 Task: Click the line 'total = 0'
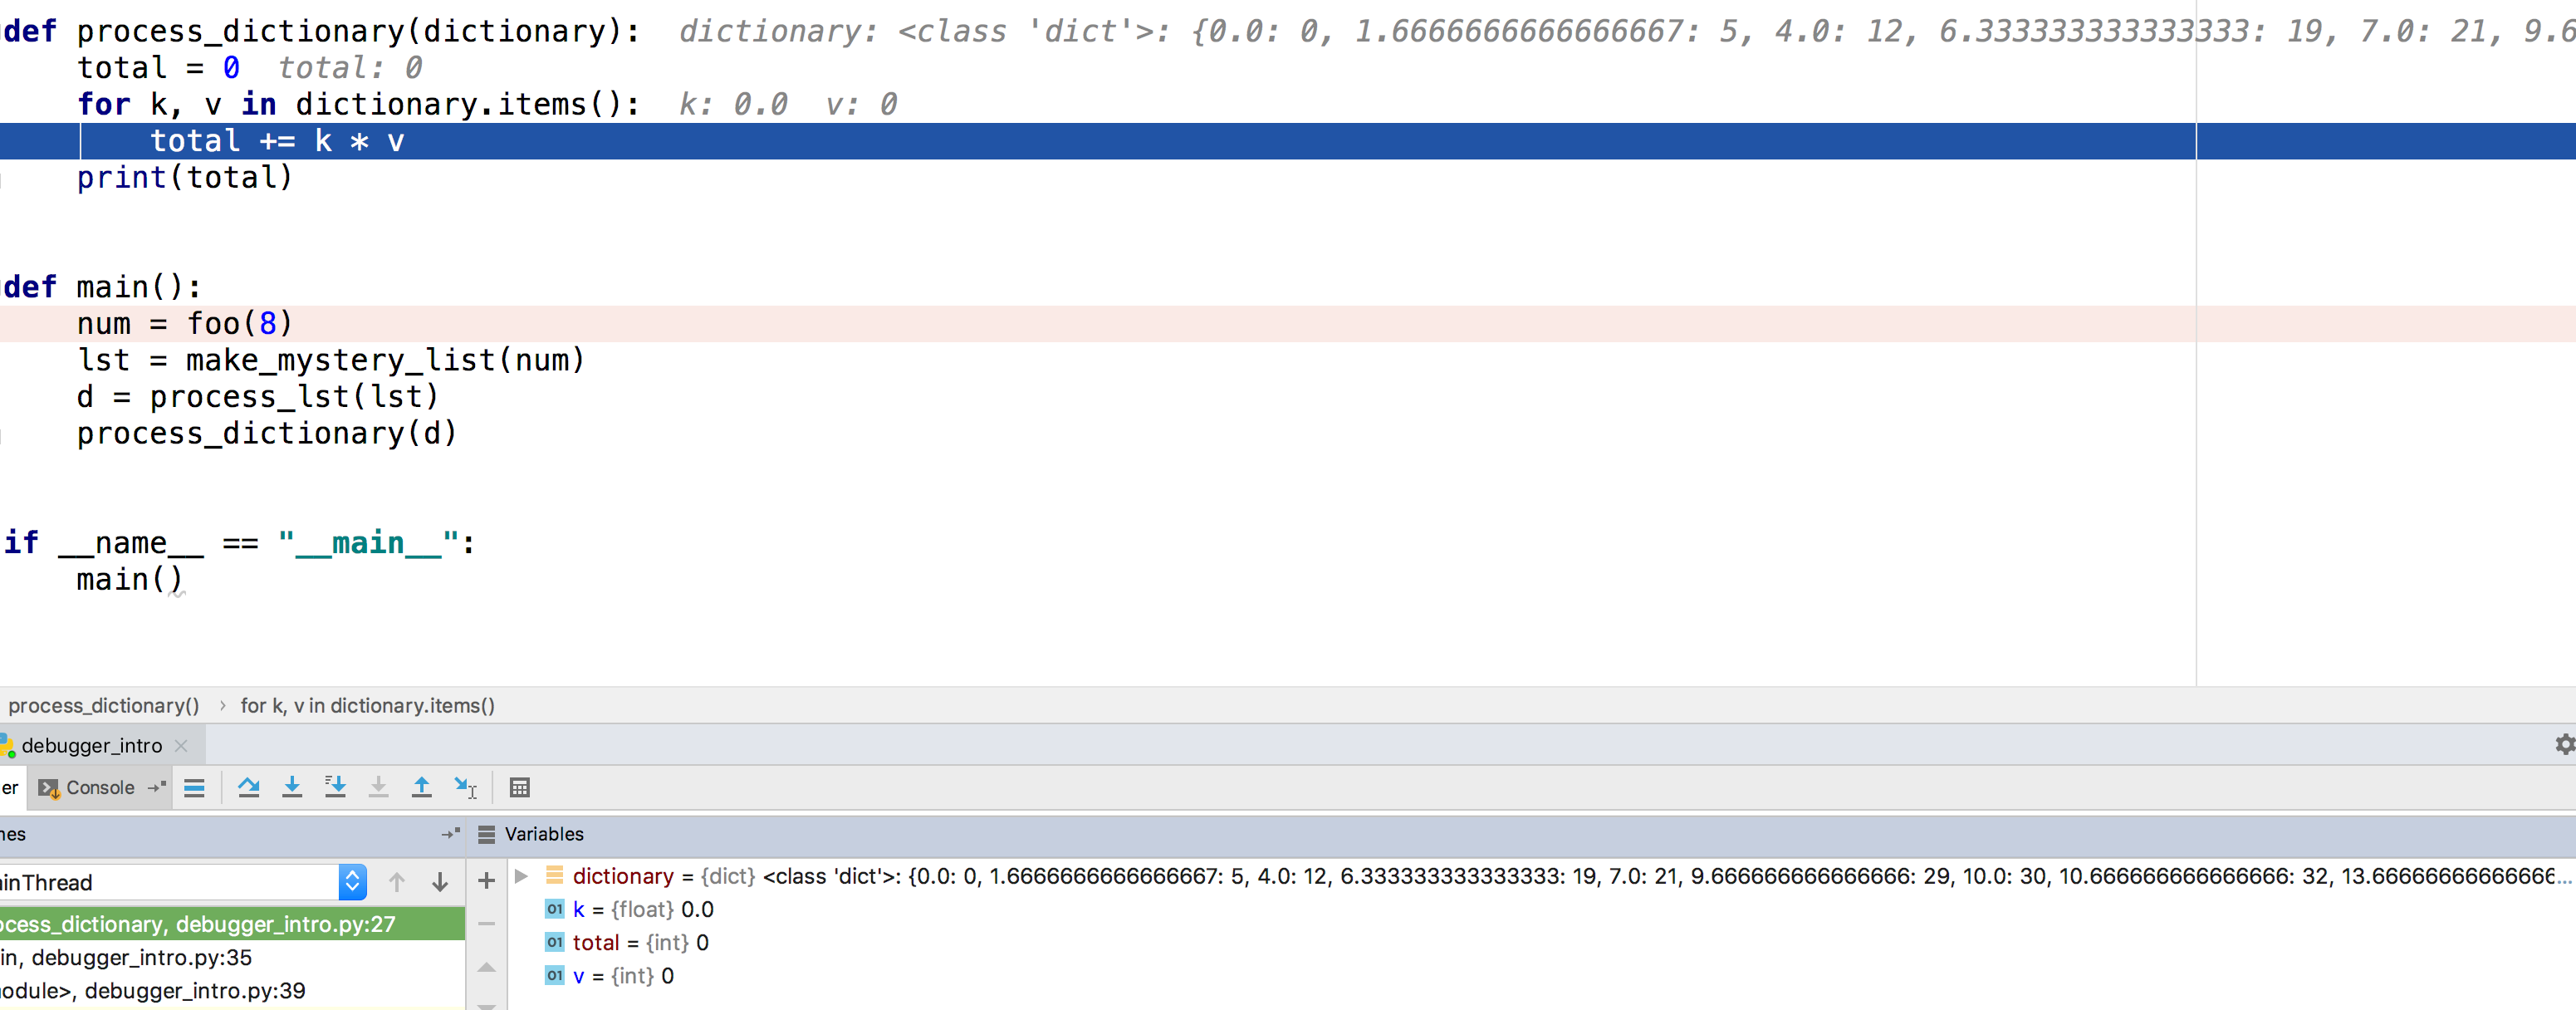pos(158,68)
